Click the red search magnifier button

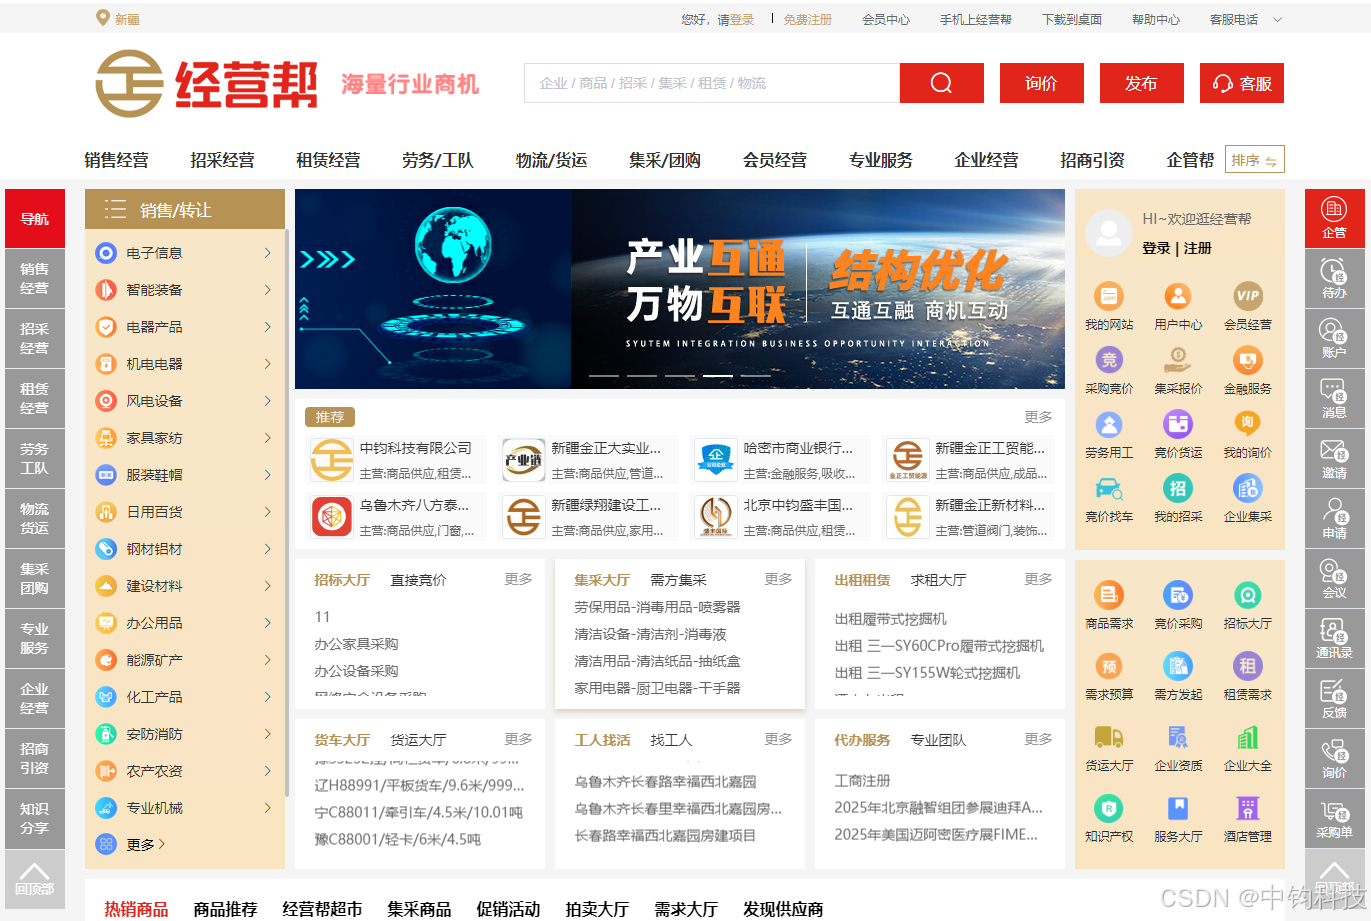[x=941, y=83]
